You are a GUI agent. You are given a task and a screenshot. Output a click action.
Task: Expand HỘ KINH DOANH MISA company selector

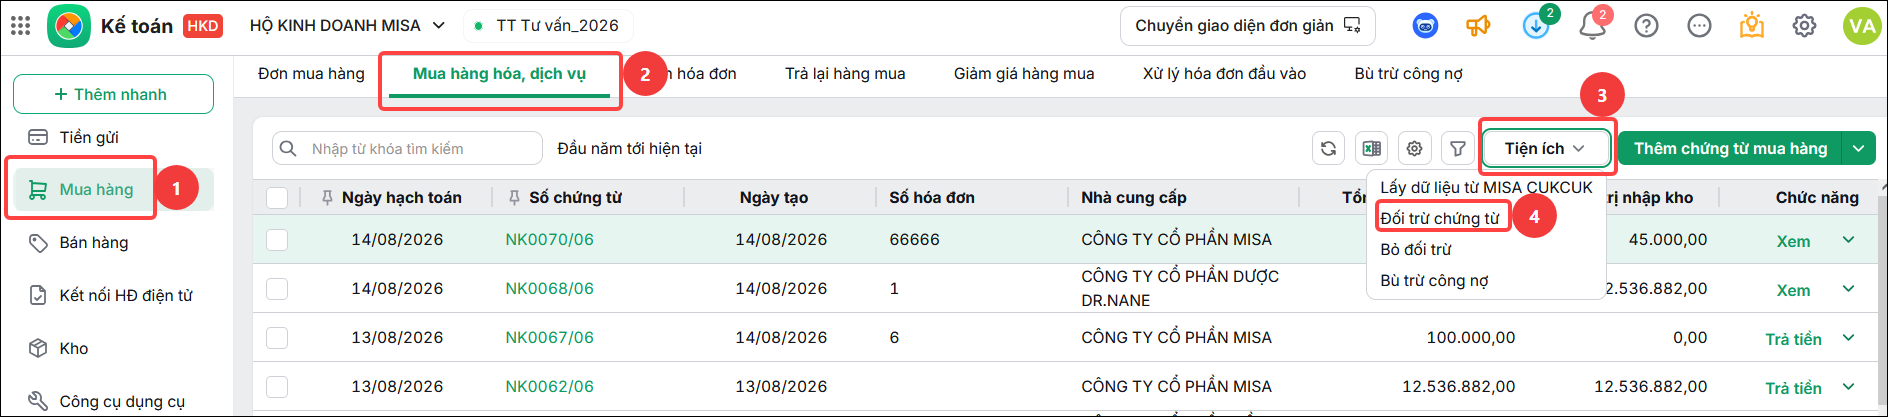point(347,25)
